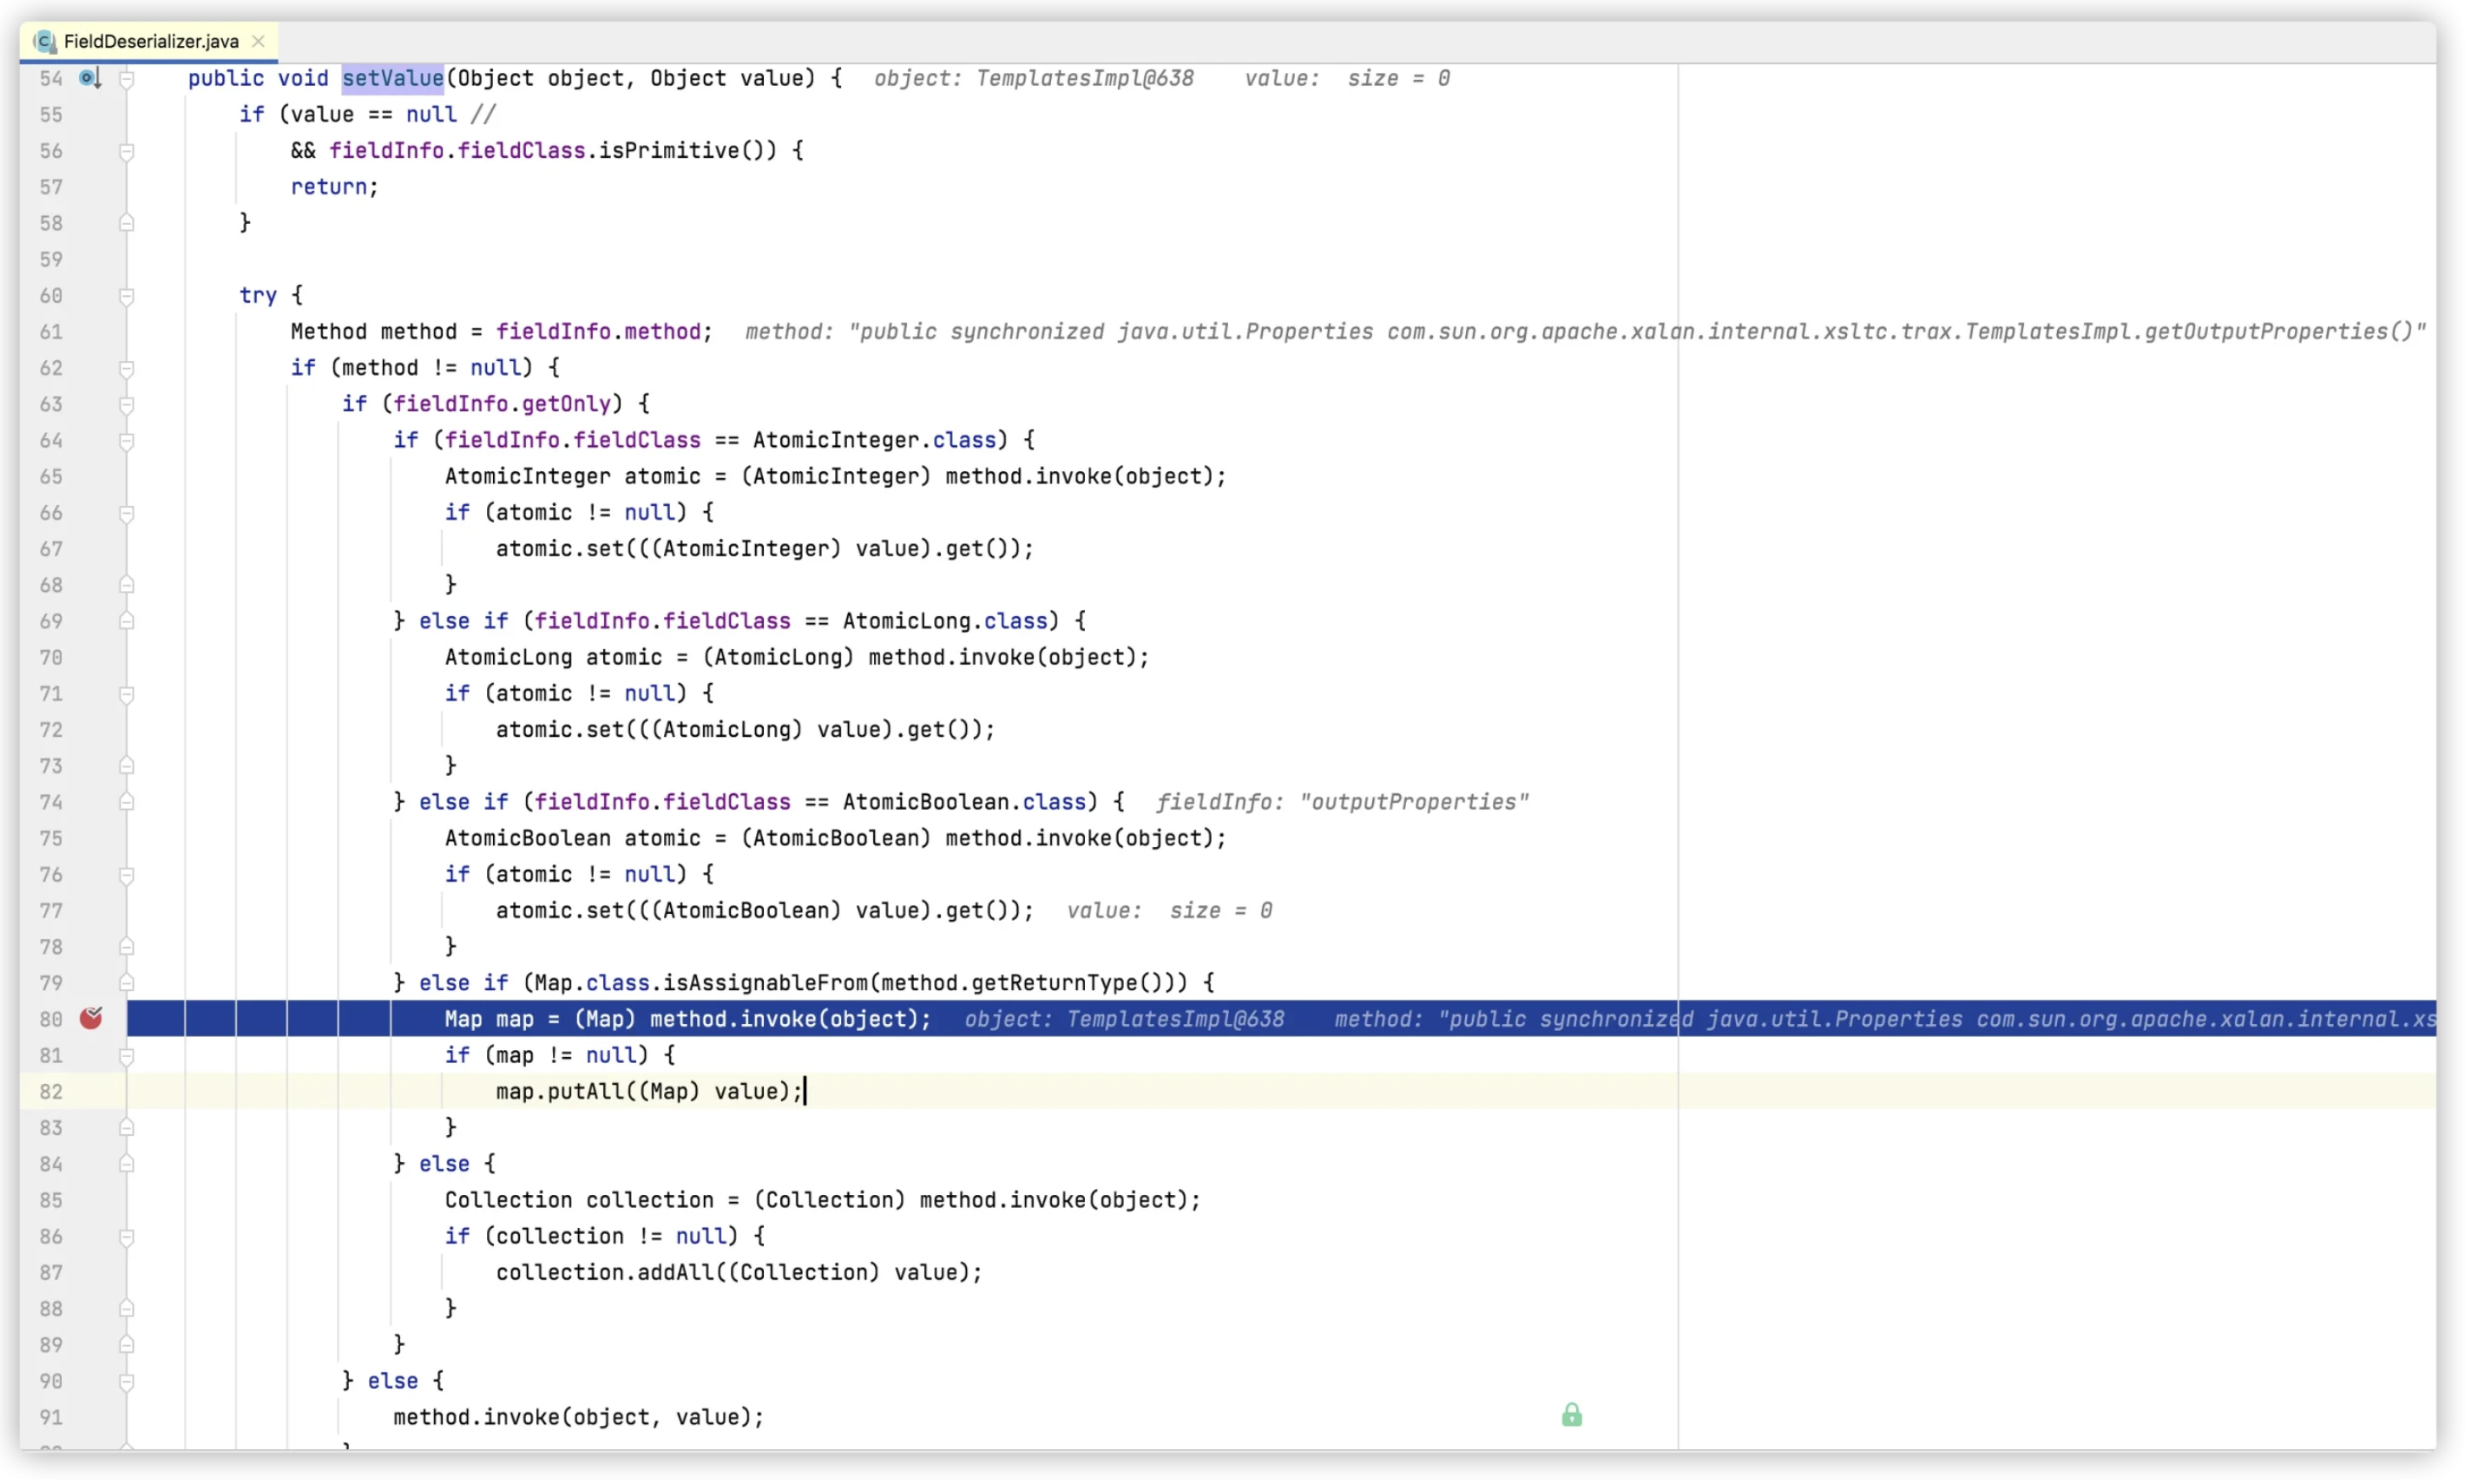Close the FieldDeserializer.java tab
This screenshot has width=2465, height=1484.
point(259,41)
